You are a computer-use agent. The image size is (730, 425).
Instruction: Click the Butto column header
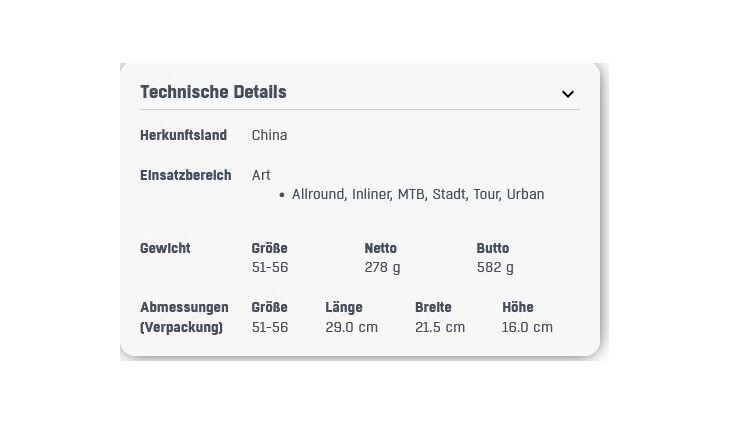click(x=493, y=248)
